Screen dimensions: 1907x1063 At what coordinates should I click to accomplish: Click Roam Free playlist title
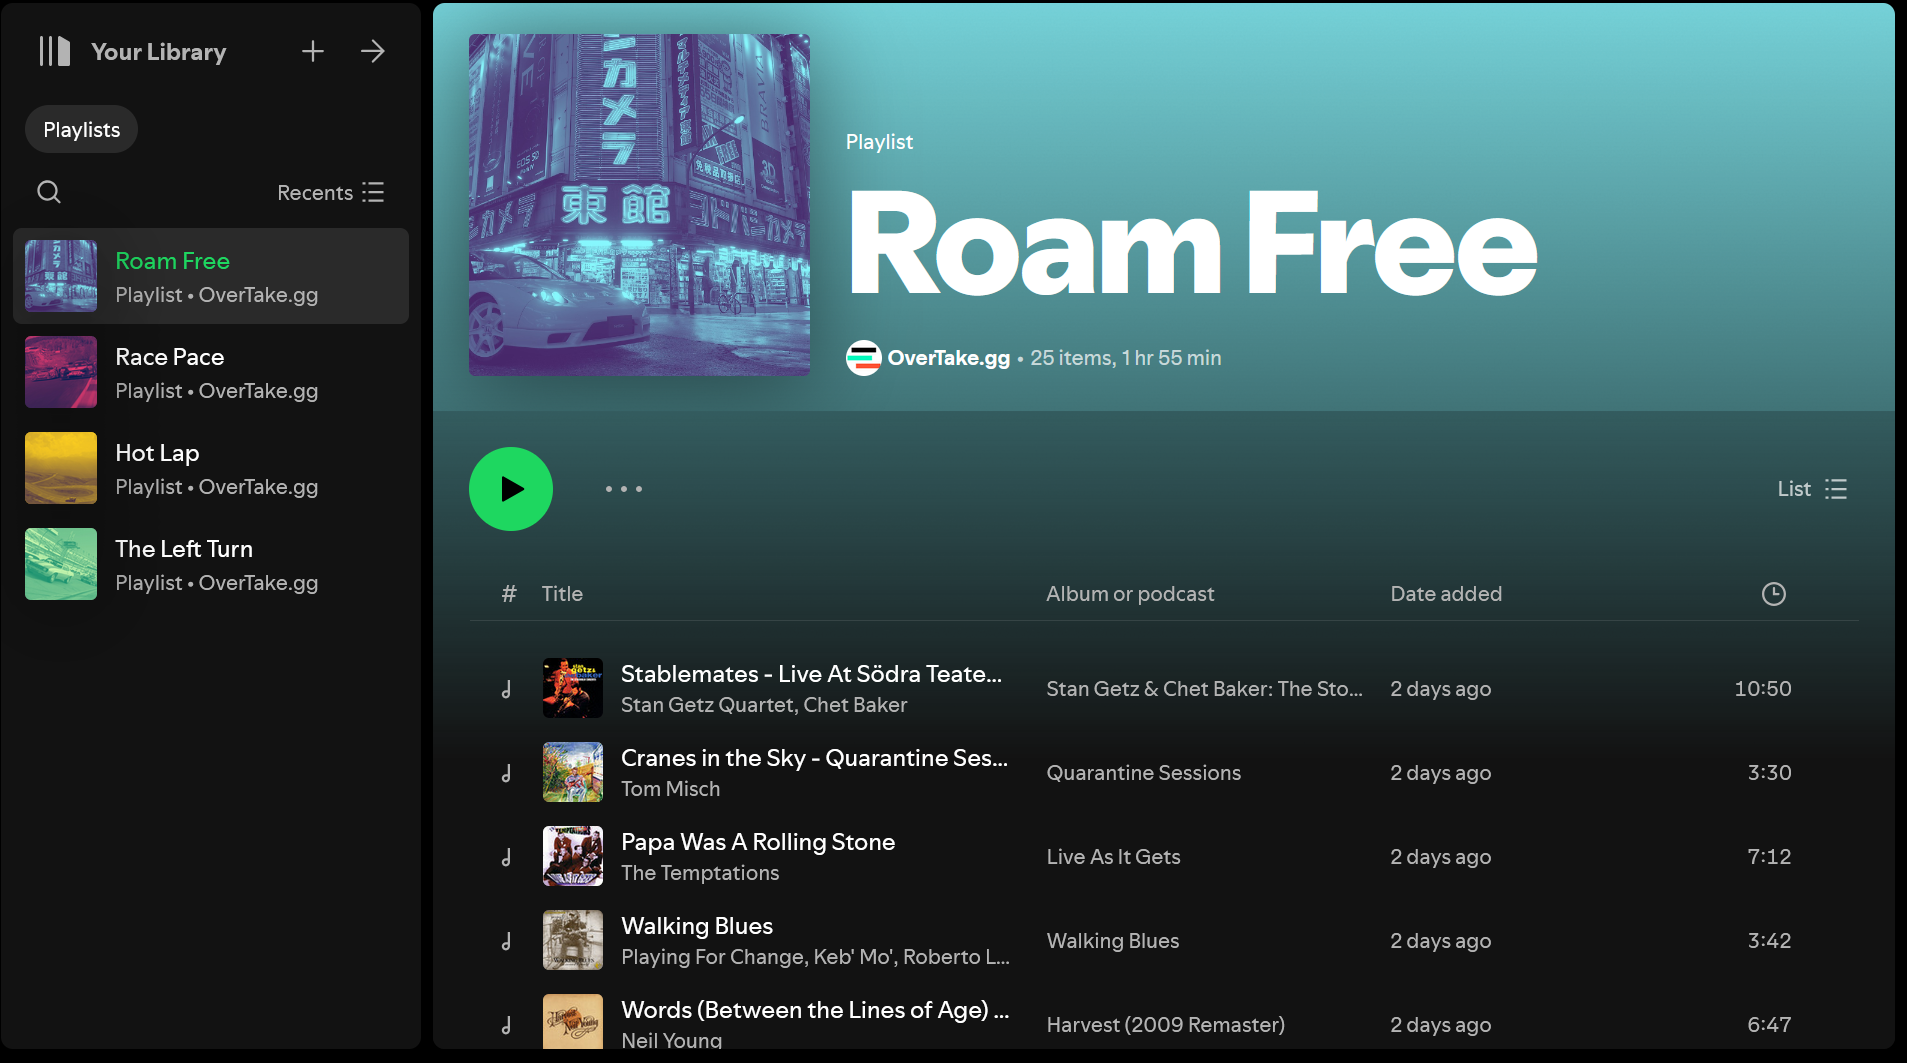(1192, 244)
